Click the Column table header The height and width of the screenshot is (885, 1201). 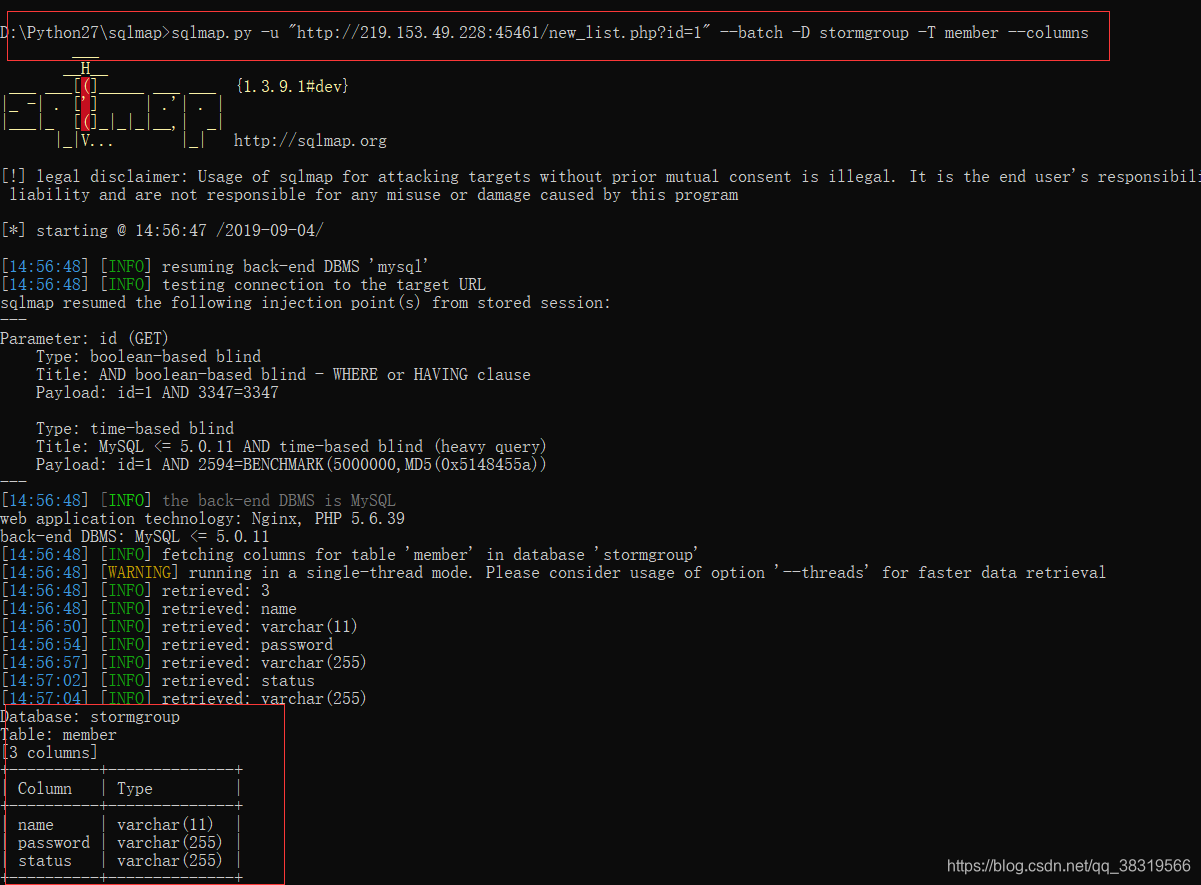click(x=45, y=789)
